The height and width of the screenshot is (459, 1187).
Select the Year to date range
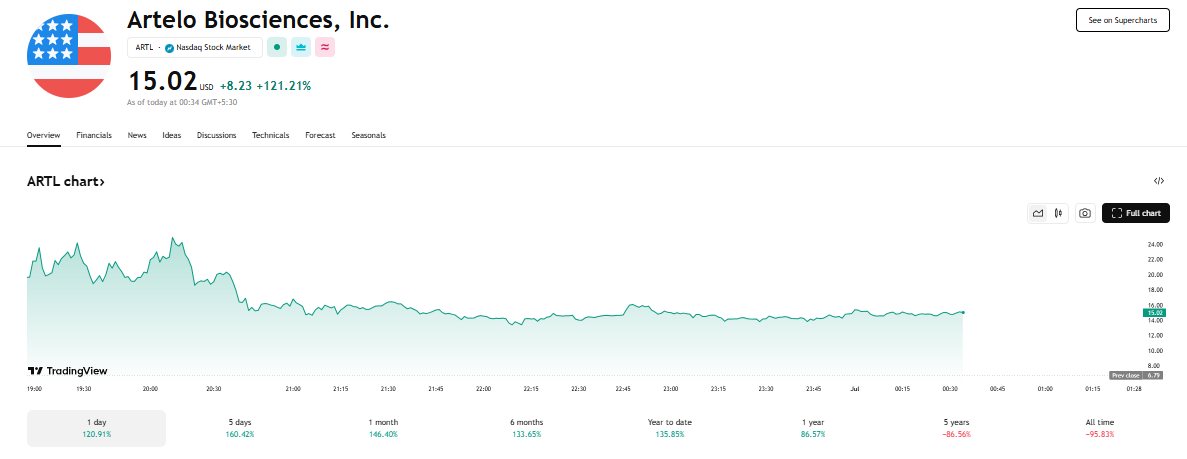[670, 428]
